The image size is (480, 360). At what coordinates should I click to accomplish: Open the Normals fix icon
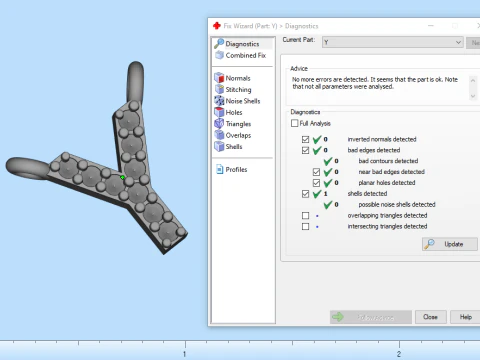[x=219, y=78]
